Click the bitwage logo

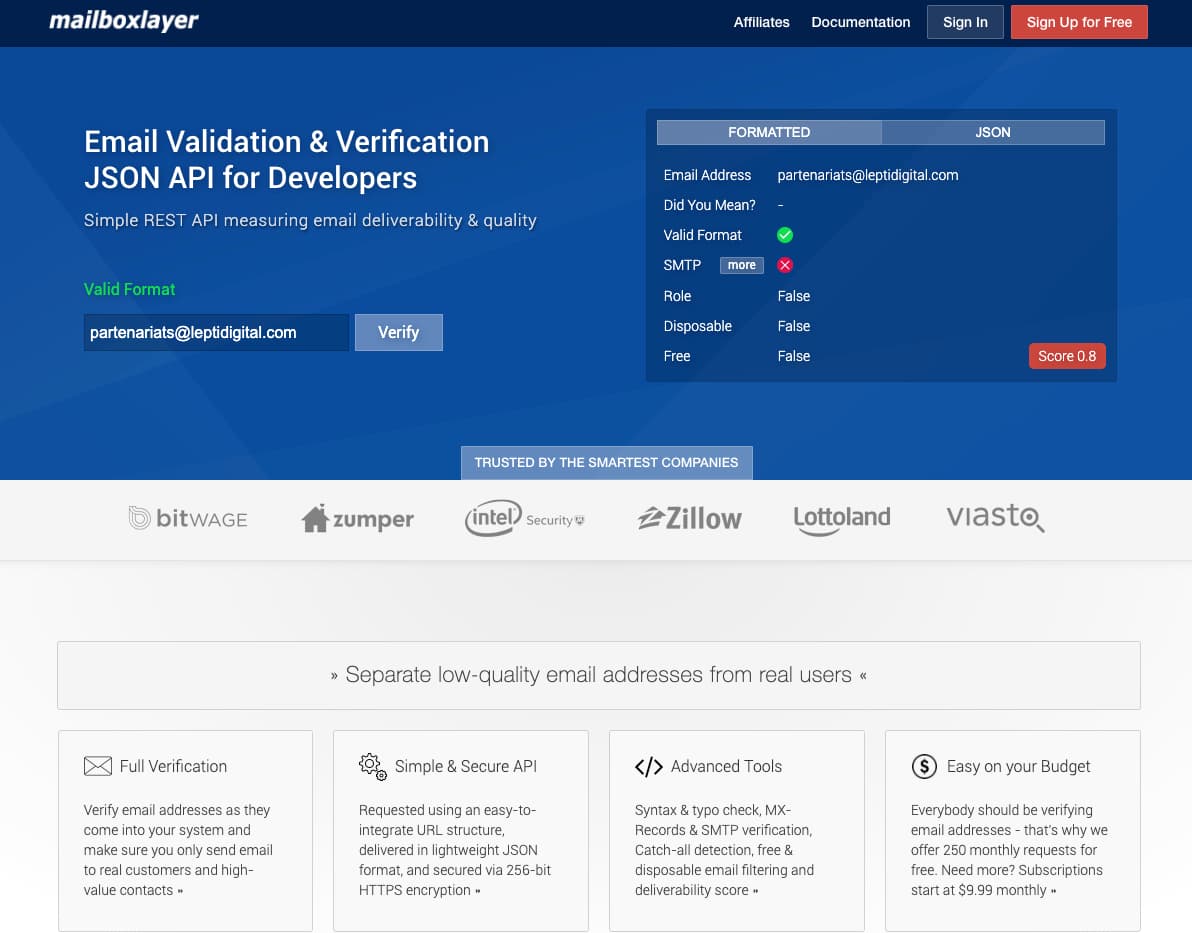(188, 518)
